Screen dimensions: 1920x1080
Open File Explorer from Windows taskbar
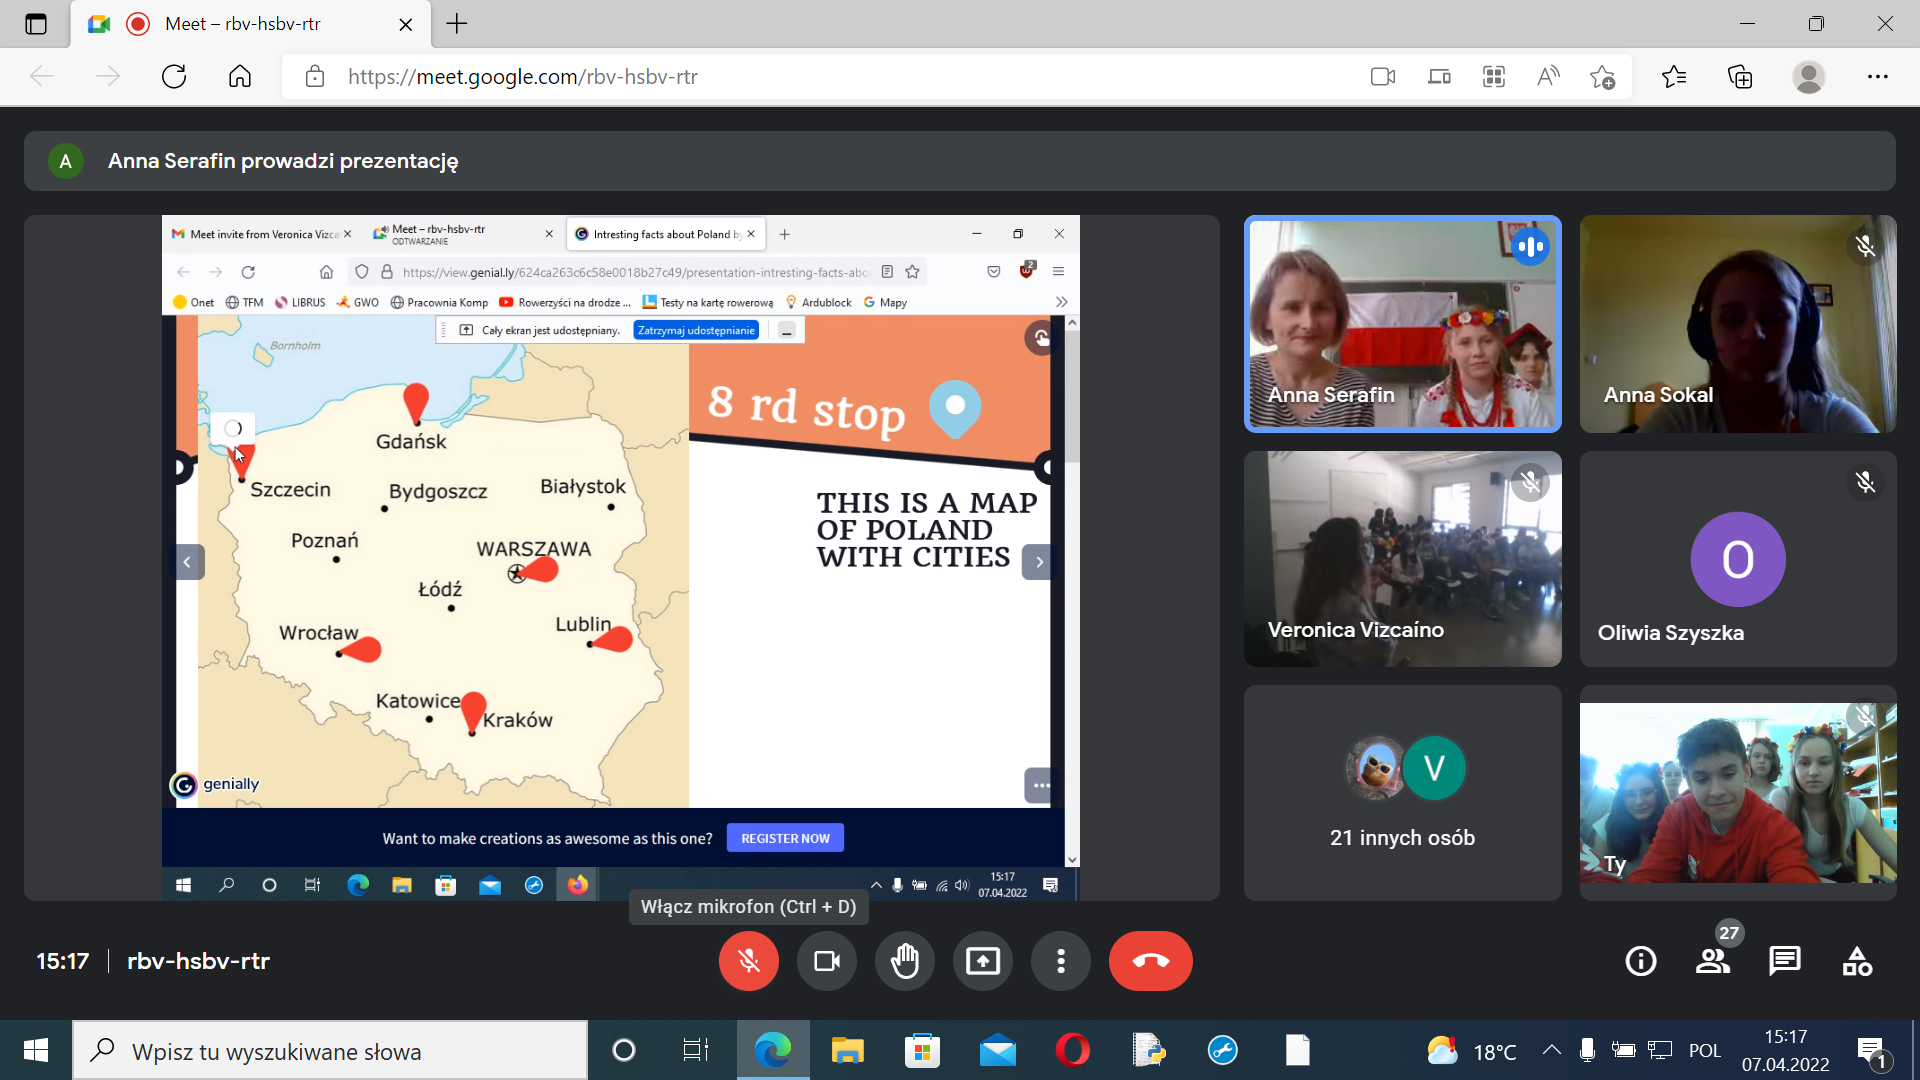click(847, 1050)
